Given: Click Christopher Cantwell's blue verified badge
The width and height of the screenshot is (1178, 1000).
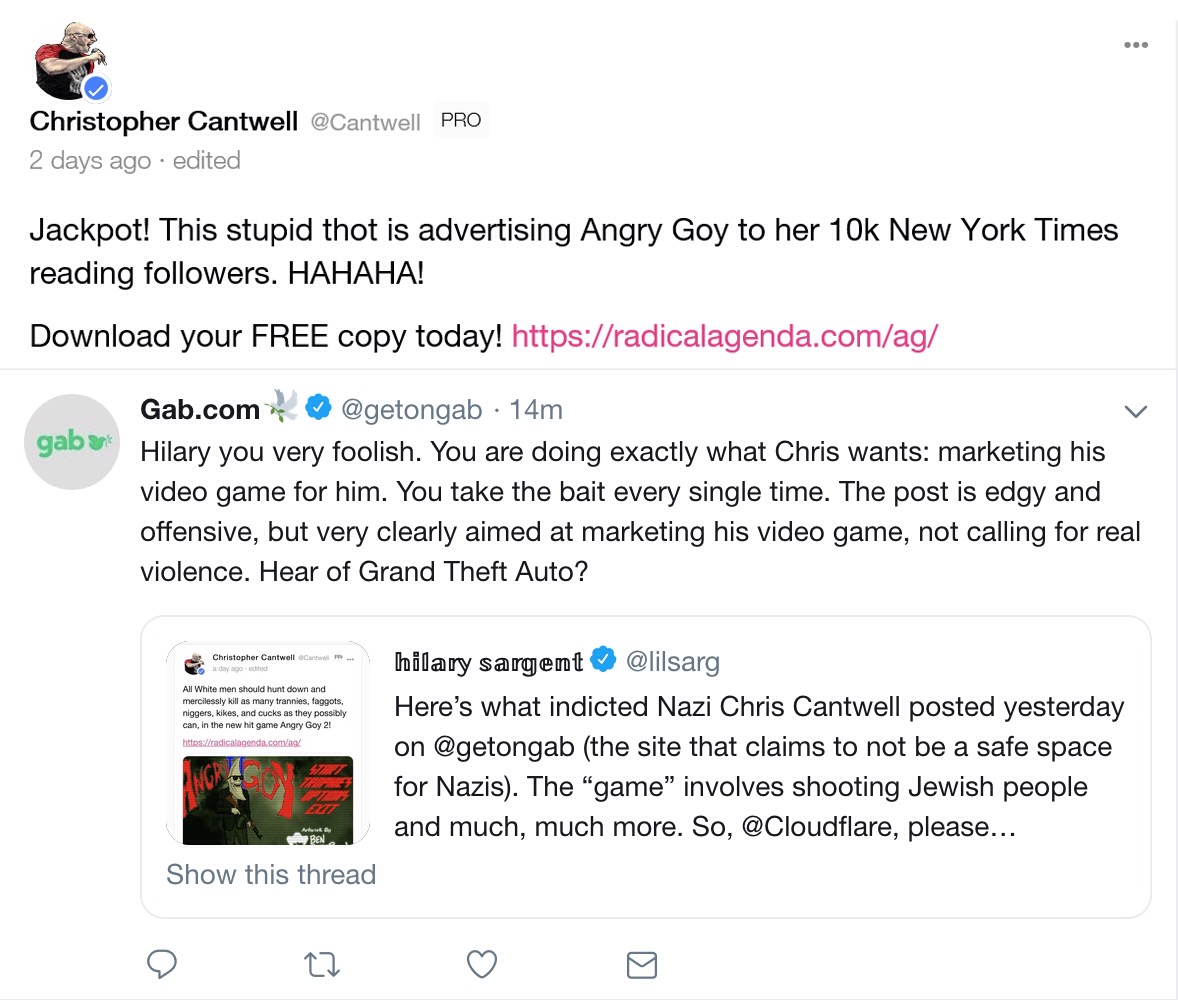Looking at the screenshot, I should [x=96, y=88].
